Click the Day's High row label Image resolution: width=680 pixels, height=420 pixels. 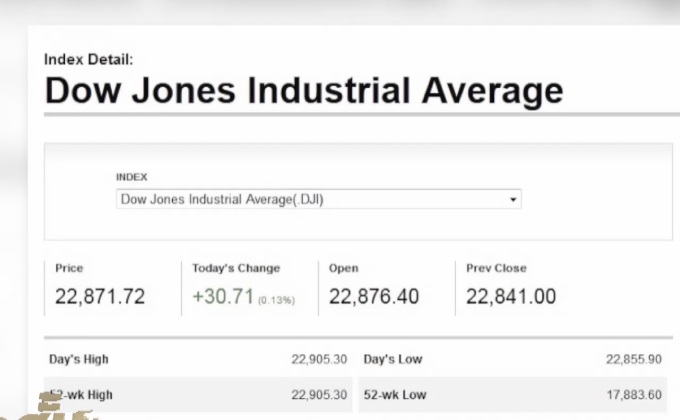pos(79,359)
